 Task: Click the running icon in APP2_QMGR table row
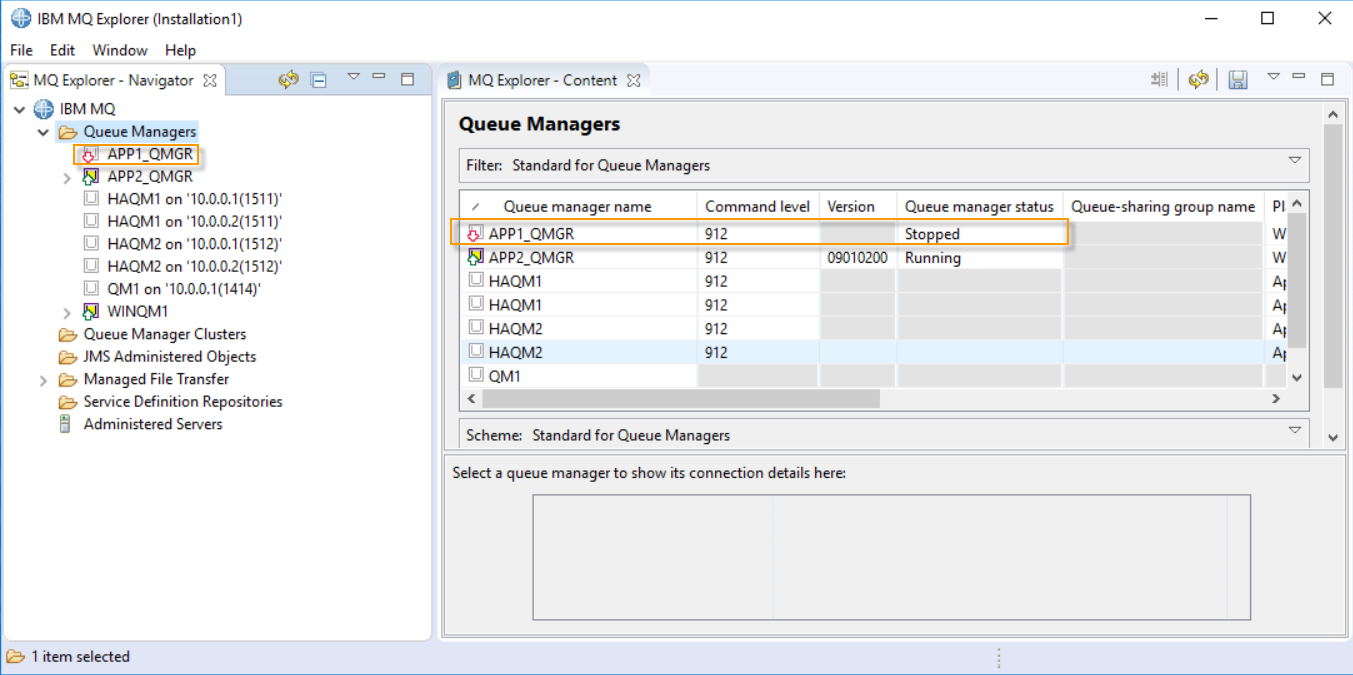475,257
